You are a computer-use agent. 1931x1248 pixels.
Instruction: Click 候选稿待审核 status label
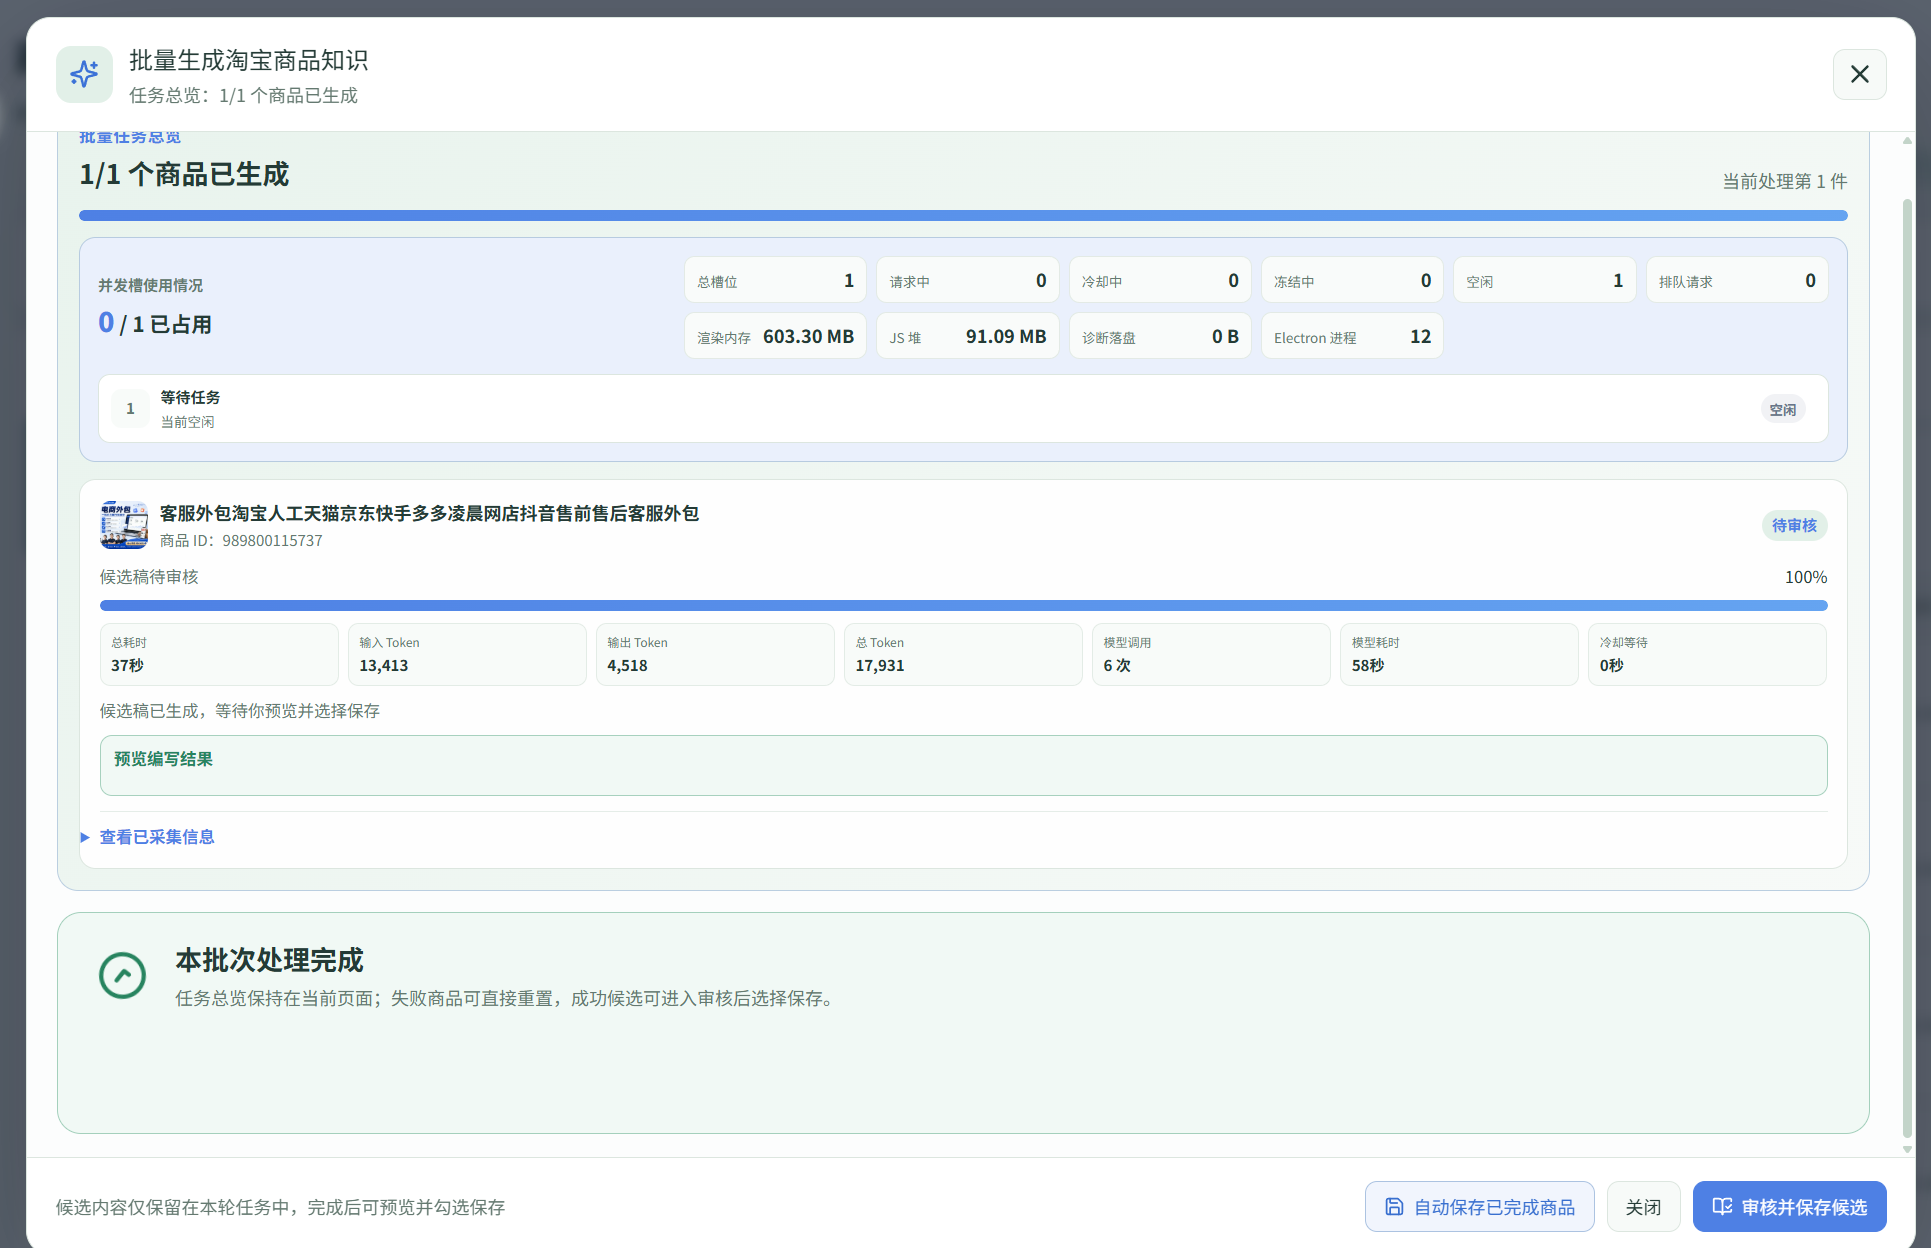[x=149, y=577]
